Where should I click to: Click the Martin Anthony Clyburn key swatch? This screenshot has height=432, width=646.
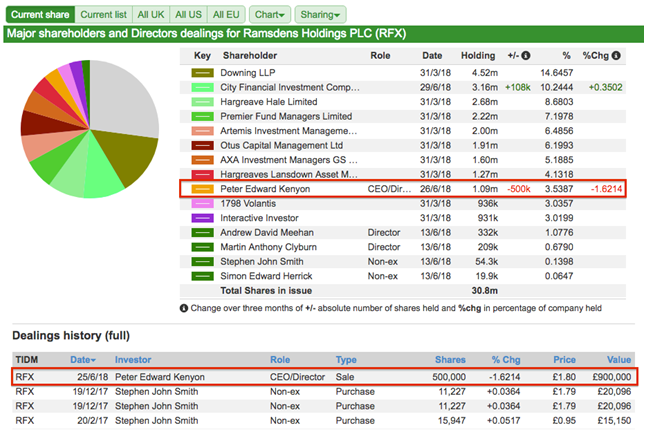pos(202,247)
